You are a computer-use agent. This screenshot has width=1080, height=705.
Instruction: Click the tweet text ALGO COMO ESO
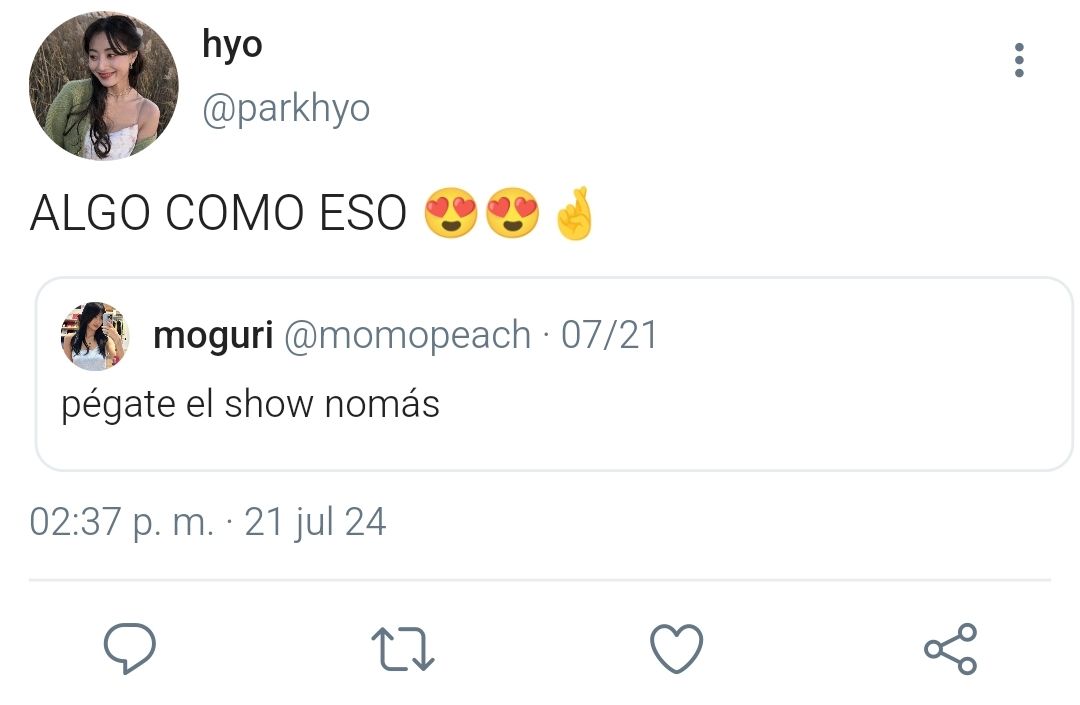click(x=218, y=213)
